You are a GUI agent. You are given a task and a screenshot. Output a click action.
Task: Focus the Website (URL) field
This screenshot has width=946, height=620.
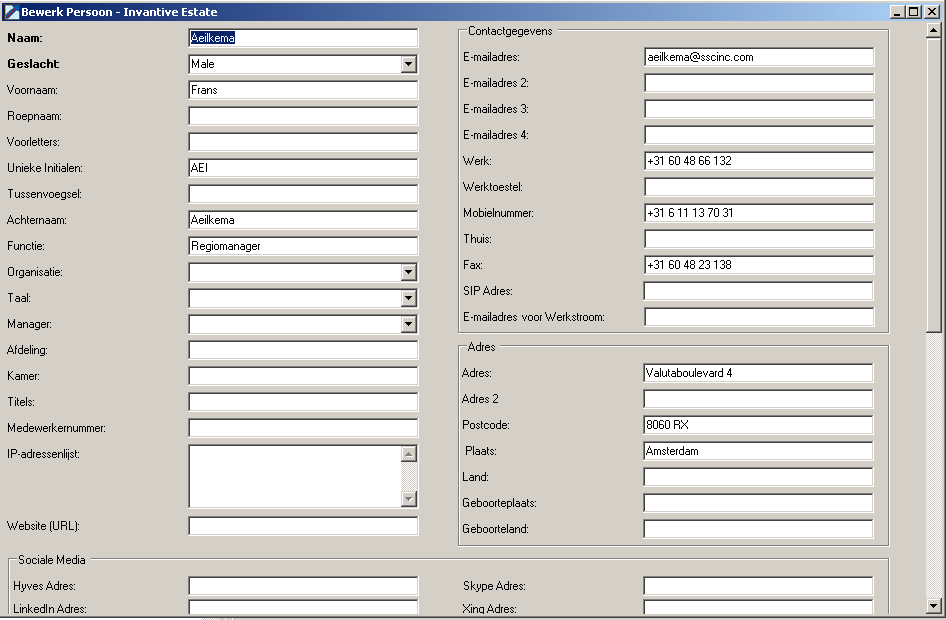(303, 526)
